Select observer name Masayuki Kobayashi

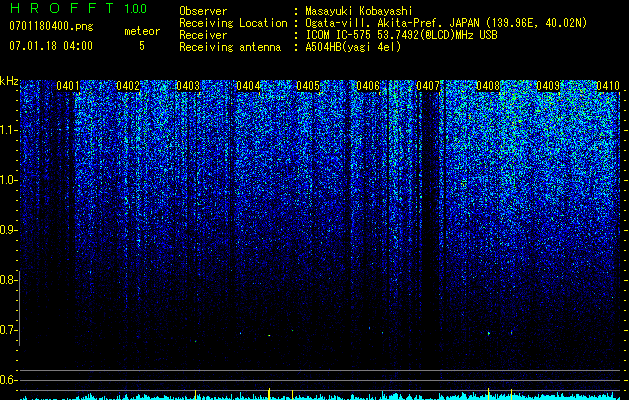pyautogui.click(x=359, y=11)
